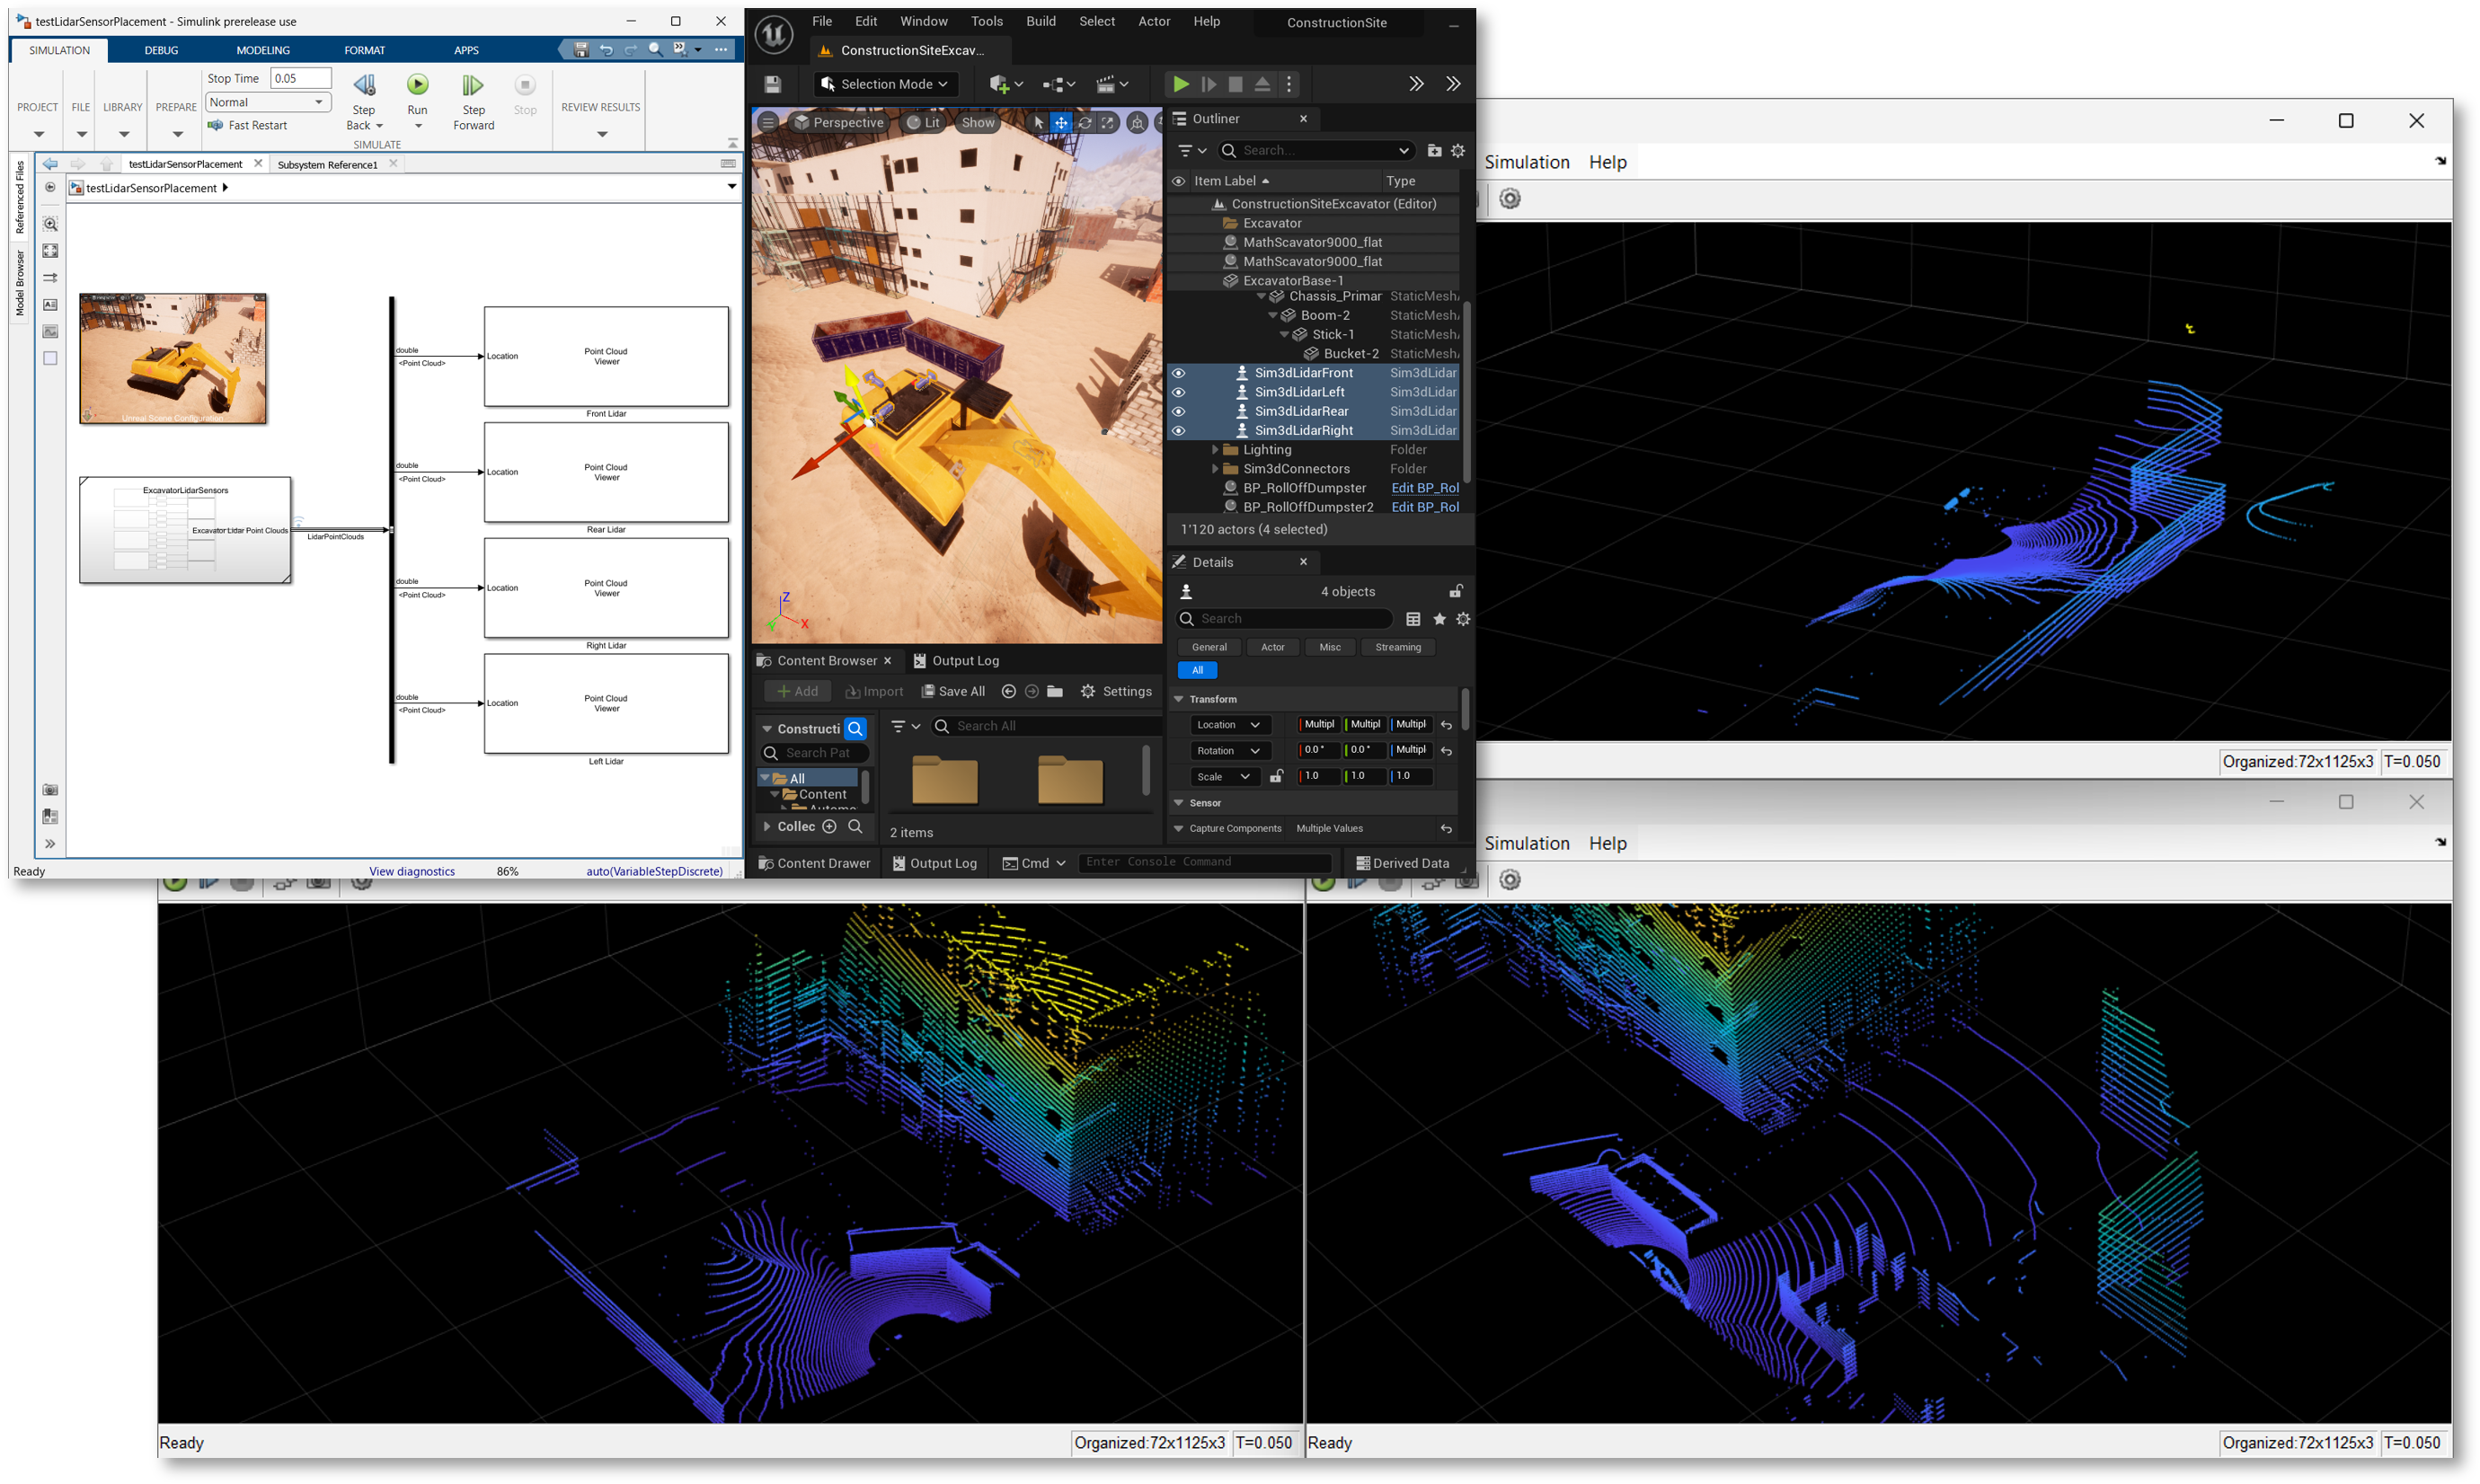2480x1484 pixels.
Task: Expand the Lighting folder in Outliner
Action: (1215, 450)
